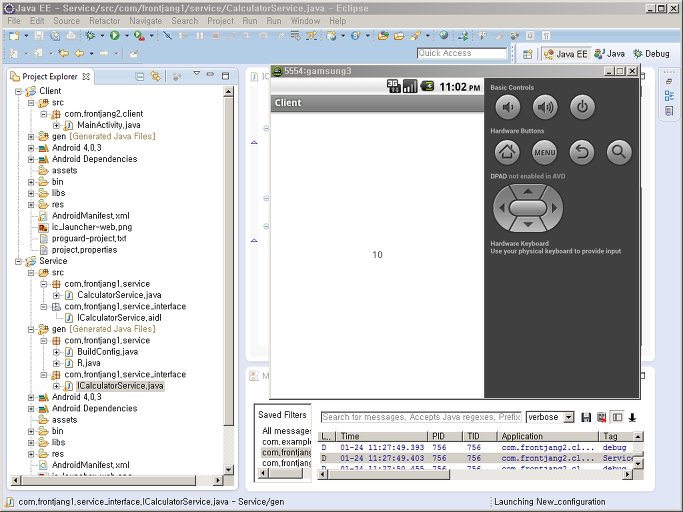
Task: Click Collapse All in Project Explorer
Action: pyautogui.click(x=139, y=77)
